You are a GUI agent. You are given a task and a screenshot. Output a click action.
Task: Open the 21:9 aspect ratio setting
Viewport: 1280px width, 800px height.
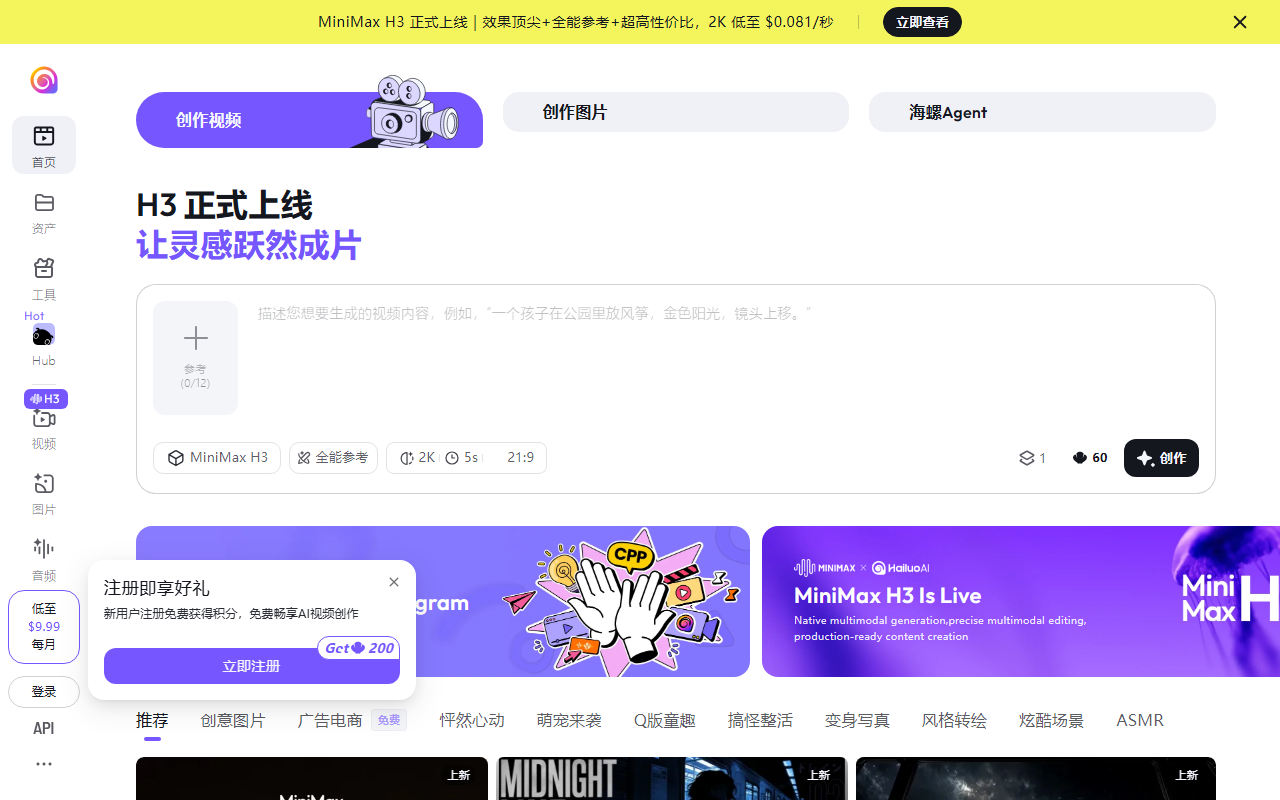518,458
